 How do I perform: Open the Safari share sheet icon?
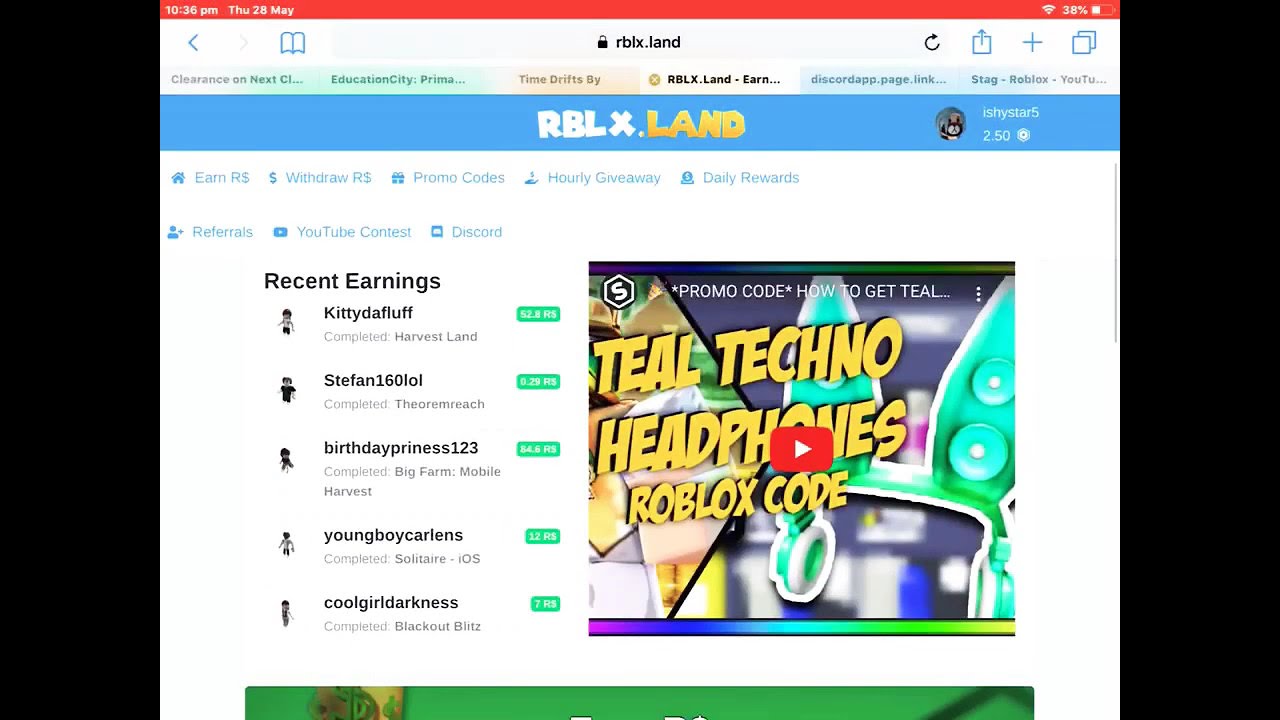(x=982, y=41)
